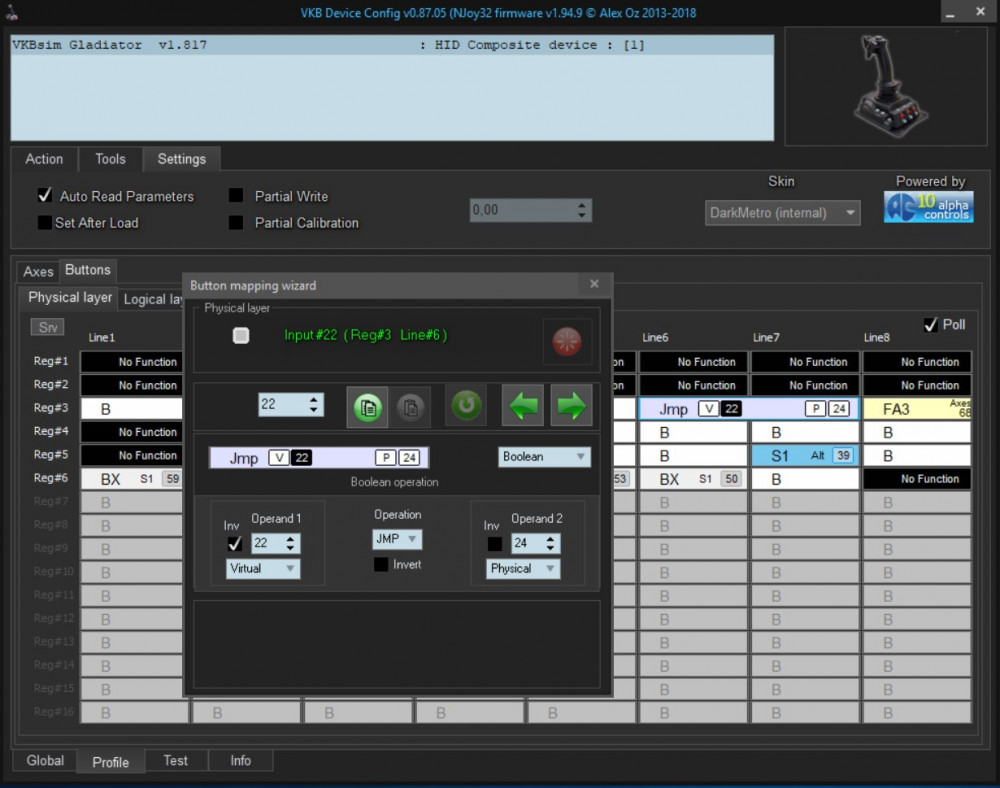1000x788 pixels.
Task: Click the joystick device picture
Action: click(884, 87)
